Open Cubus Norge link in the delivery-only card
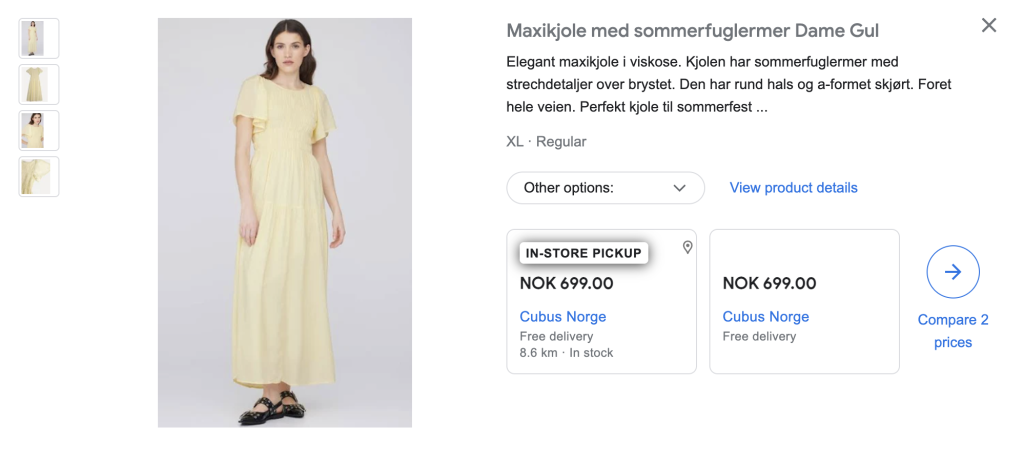1024x469 pixels. (x=766, y=317)
